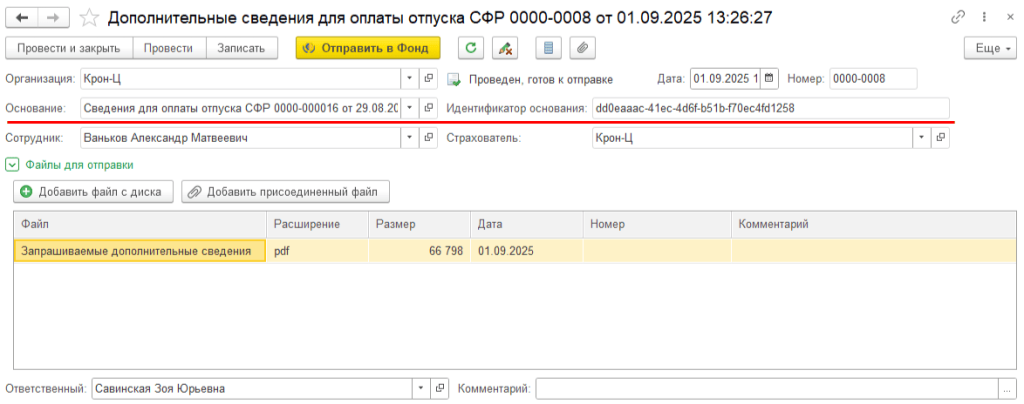Click into the Идентификатор основания field
Viewport: 1024px width, 404px height.
pyautogui.click(x=771, y=108)
